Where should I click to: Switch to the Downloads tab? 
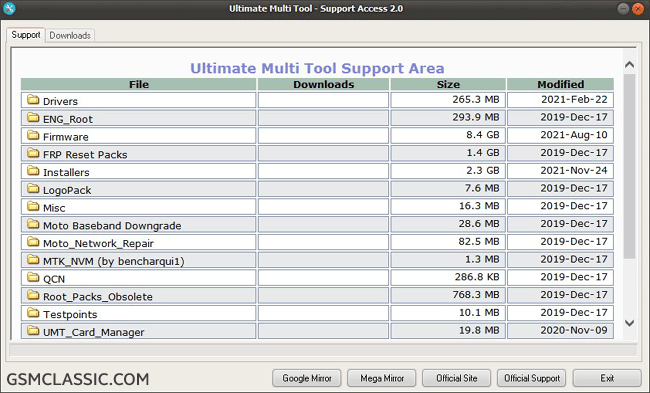tap(70, 36)
